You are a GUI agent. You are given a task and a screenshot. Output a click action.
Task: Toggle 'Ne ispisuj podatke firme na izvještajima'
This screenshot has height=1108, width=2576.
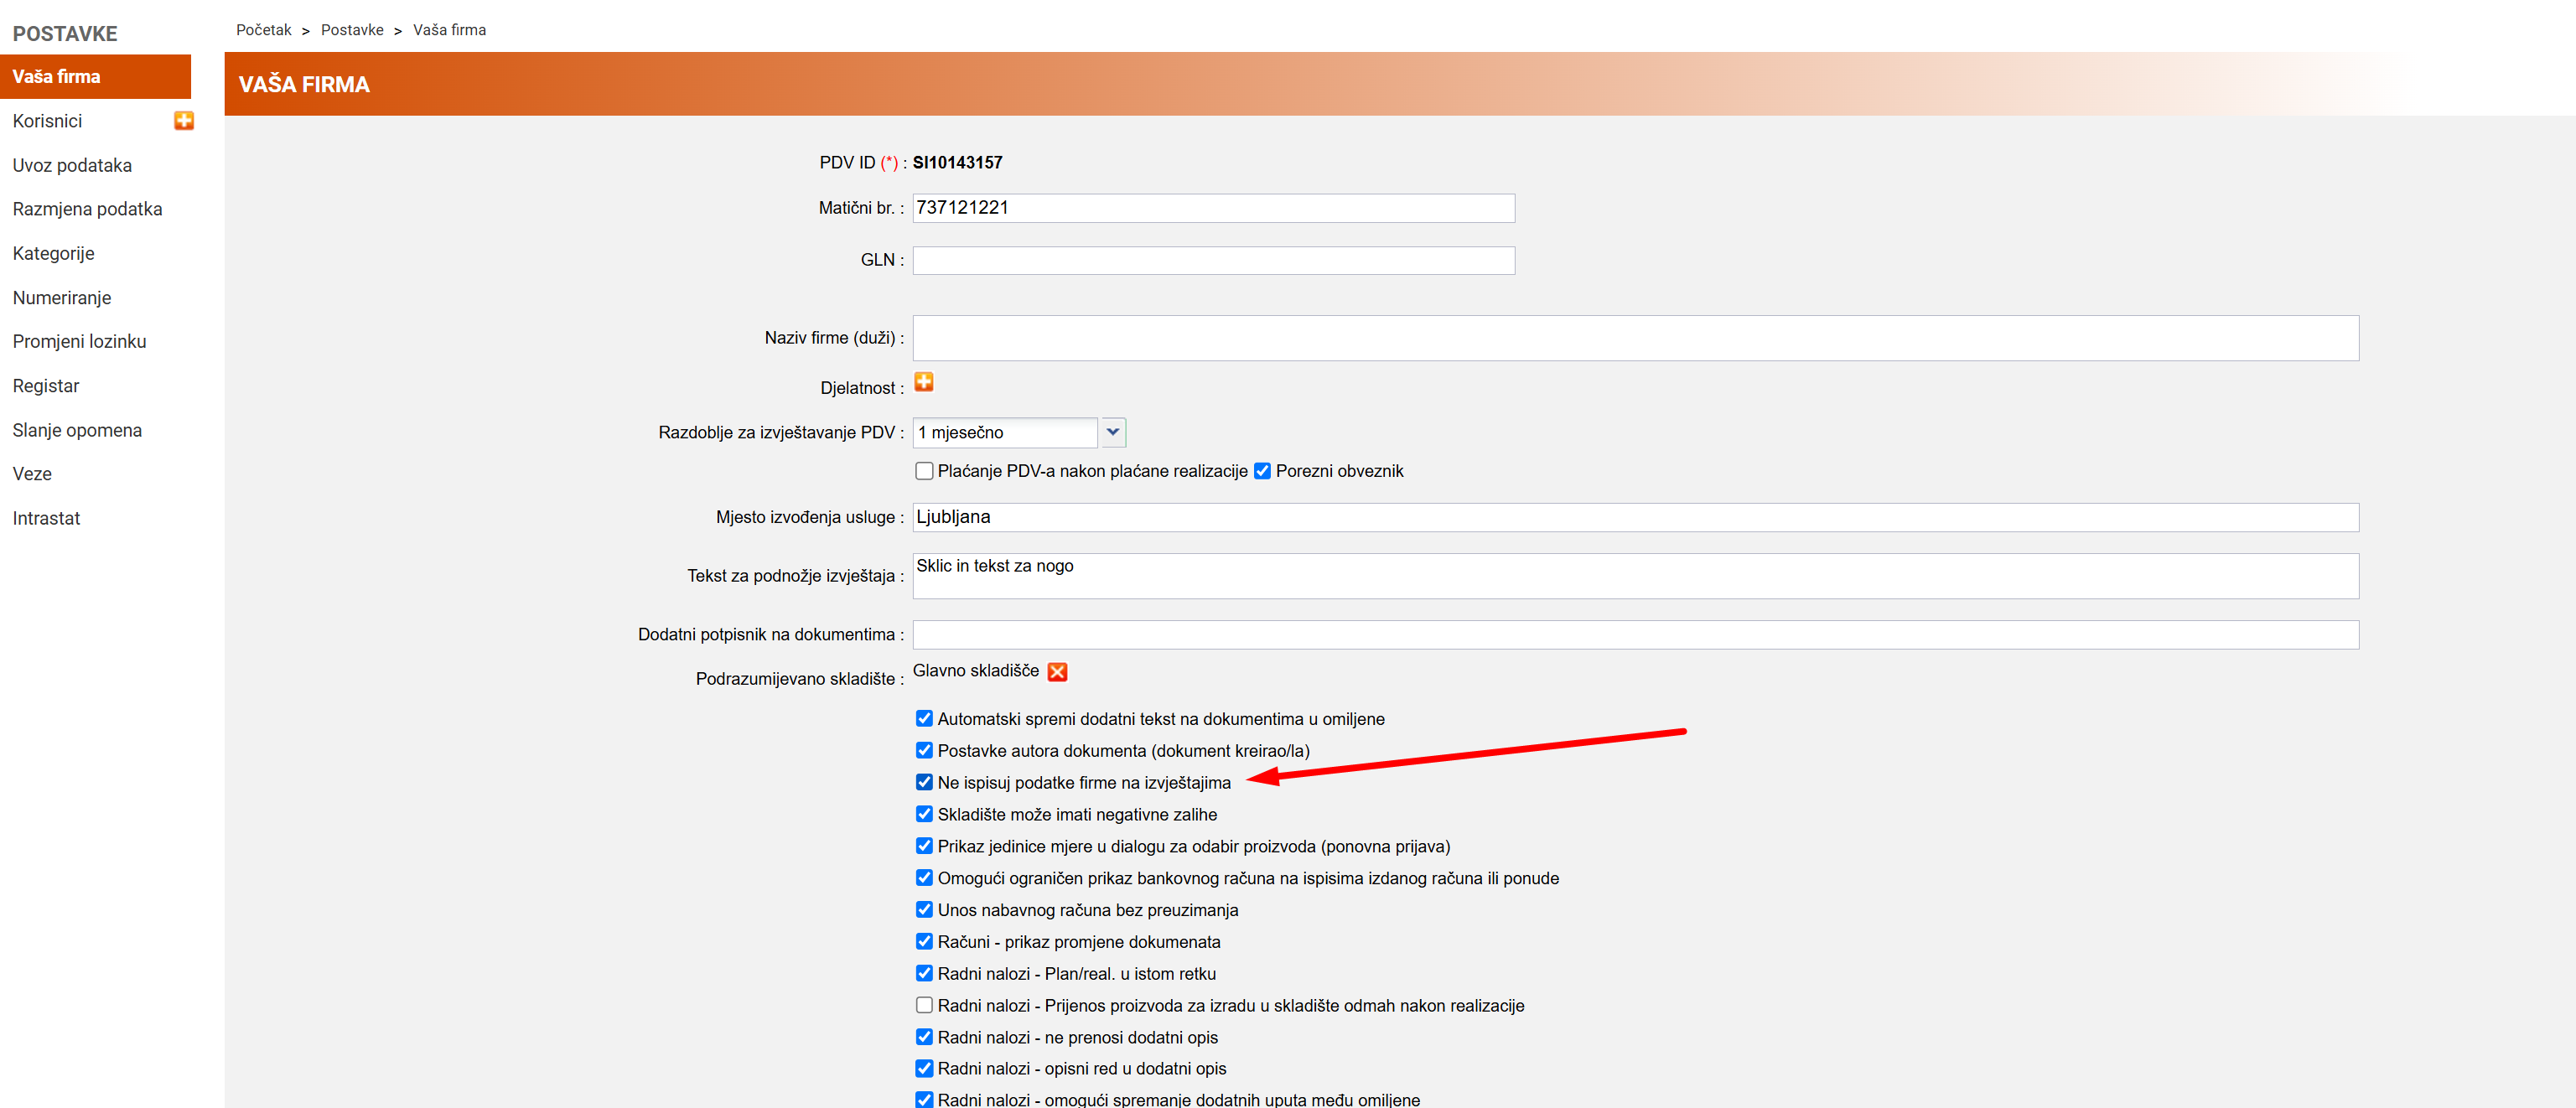pos(924,782)
